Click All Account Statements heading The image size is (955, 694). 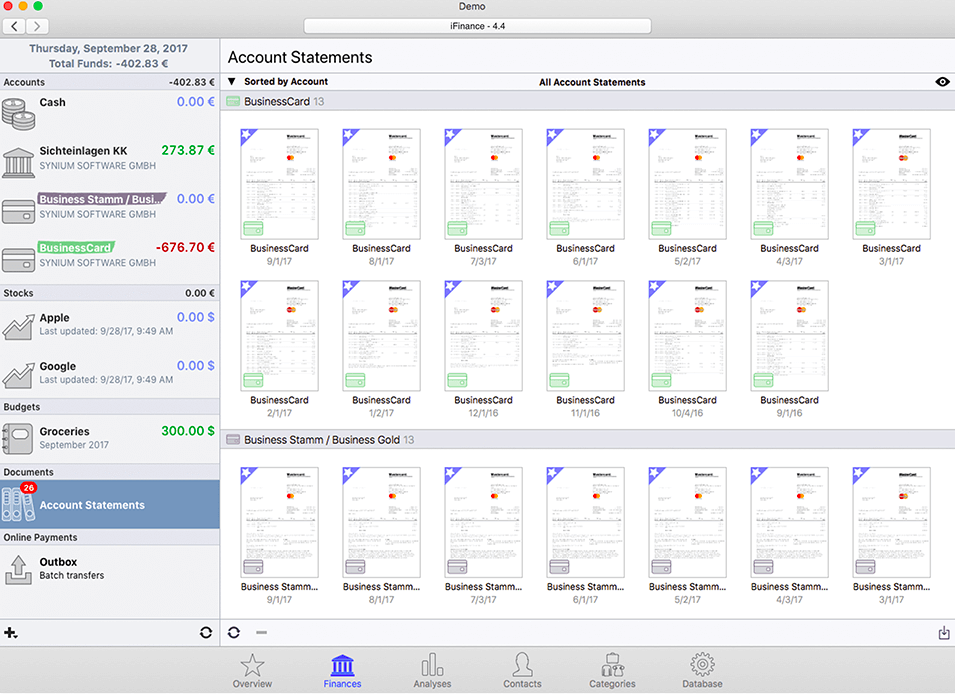[592, 82]
